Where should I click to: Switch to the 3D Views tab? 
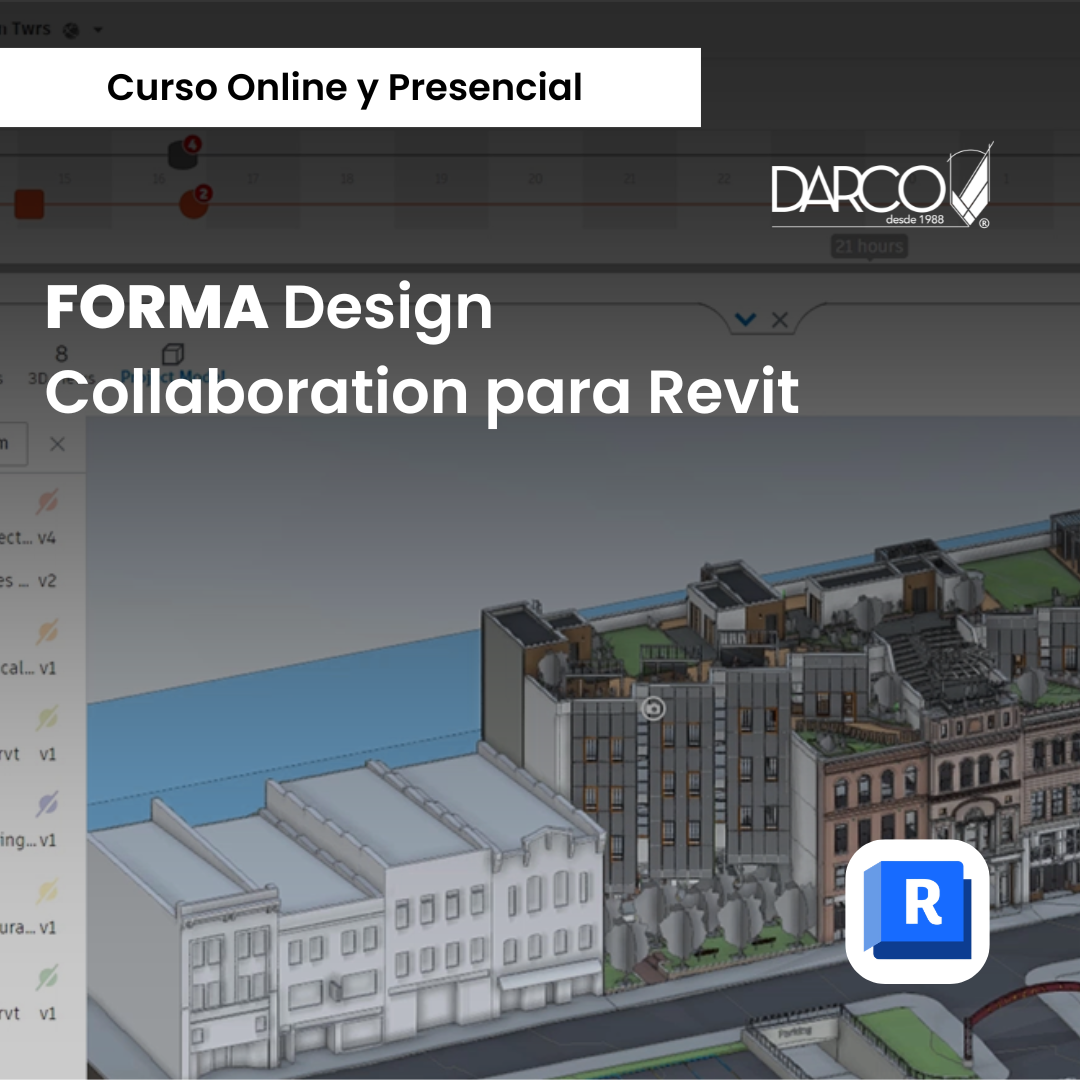coord(61,378)
